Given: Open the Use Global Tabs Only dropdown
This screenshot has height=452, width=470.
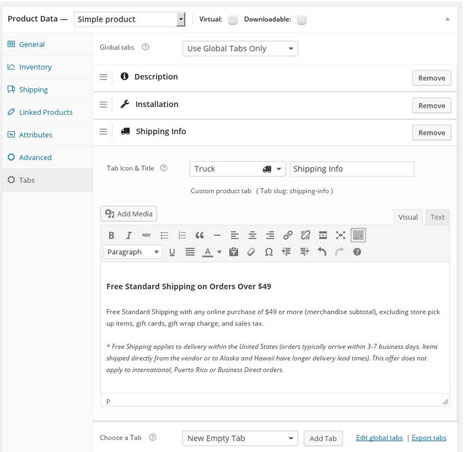Looking at the screenshot, I should click(x=240, y=49).
